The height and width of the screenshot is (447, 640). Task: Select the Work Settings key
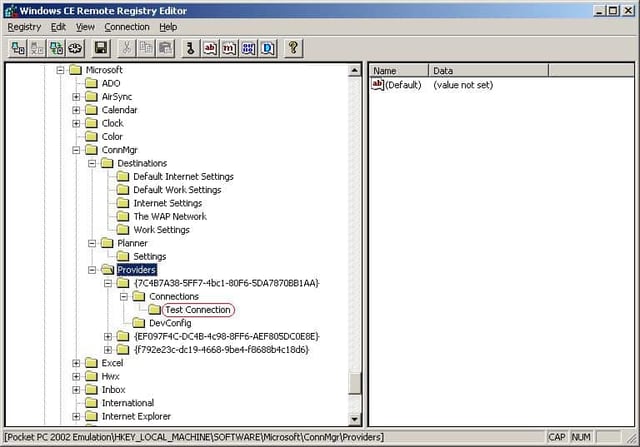[161, 230]
